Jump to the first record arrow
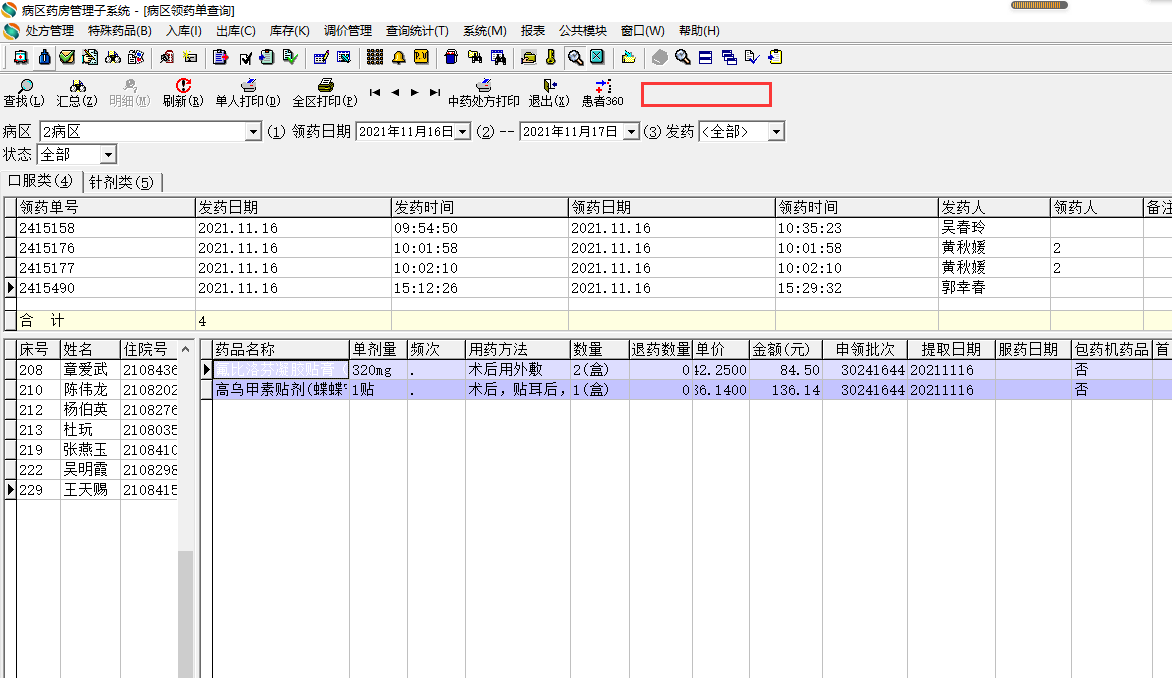 point(375,92)
